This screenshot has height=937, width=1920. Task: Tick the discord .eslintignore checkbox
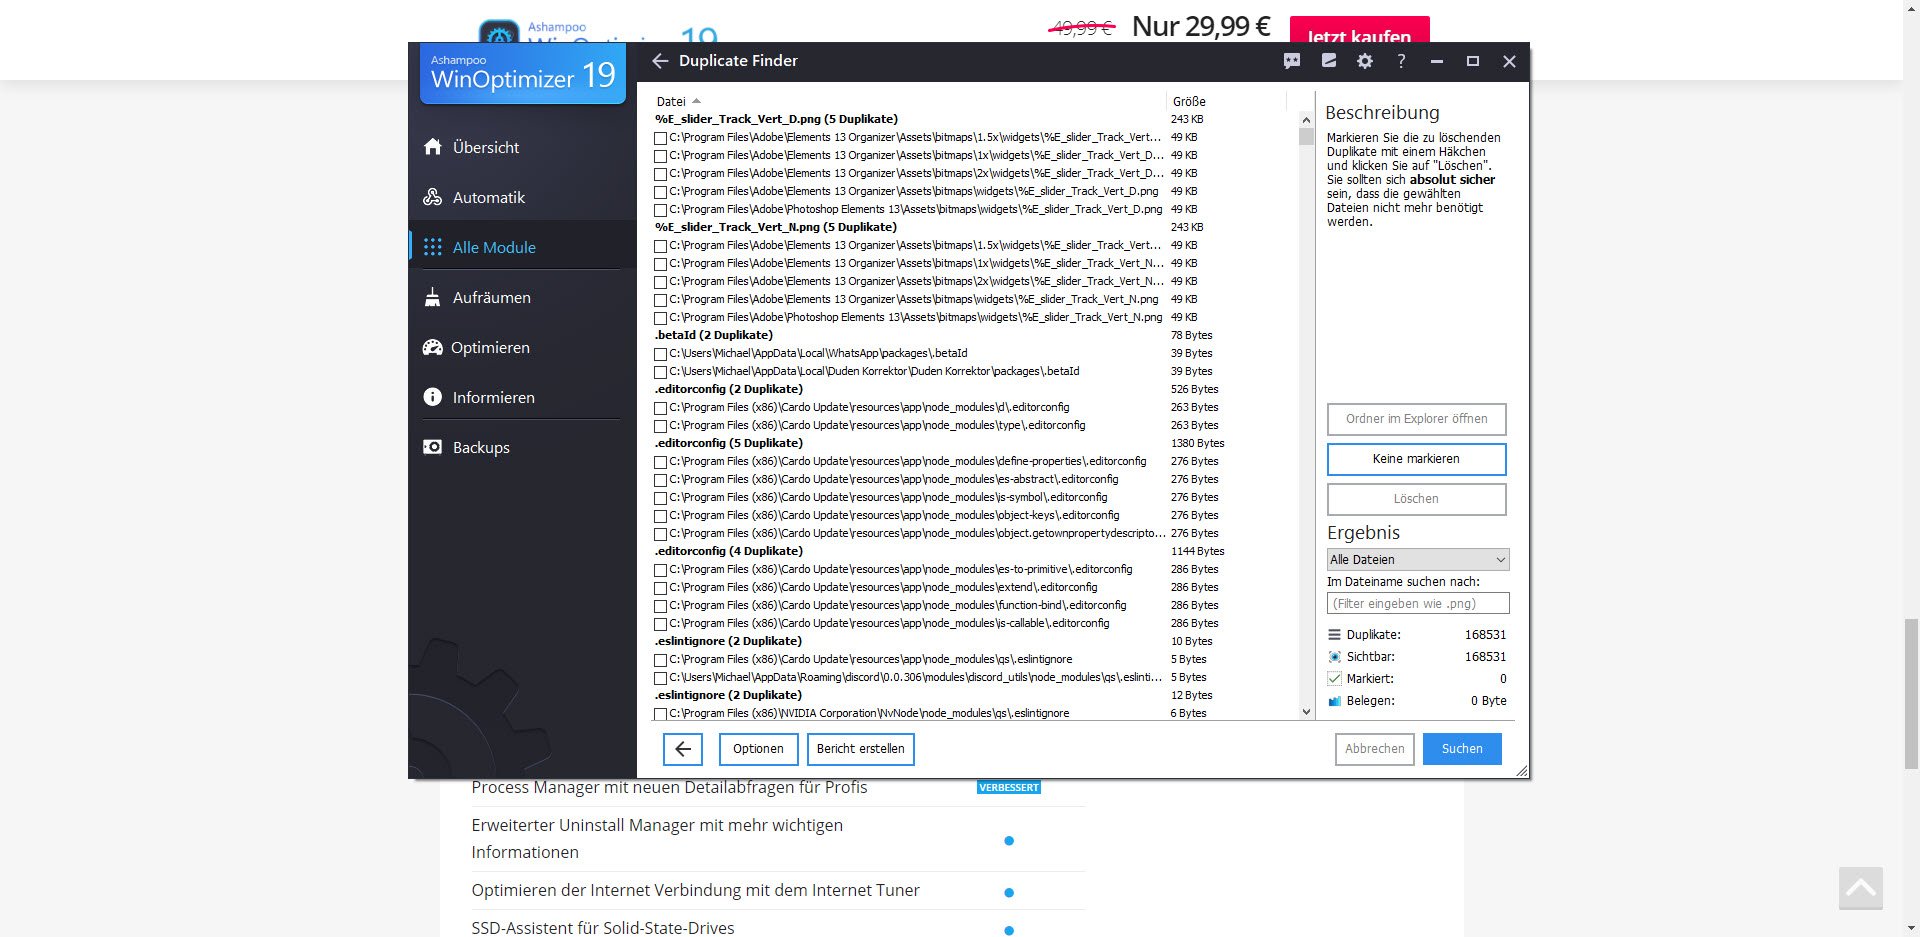point(660,678)
